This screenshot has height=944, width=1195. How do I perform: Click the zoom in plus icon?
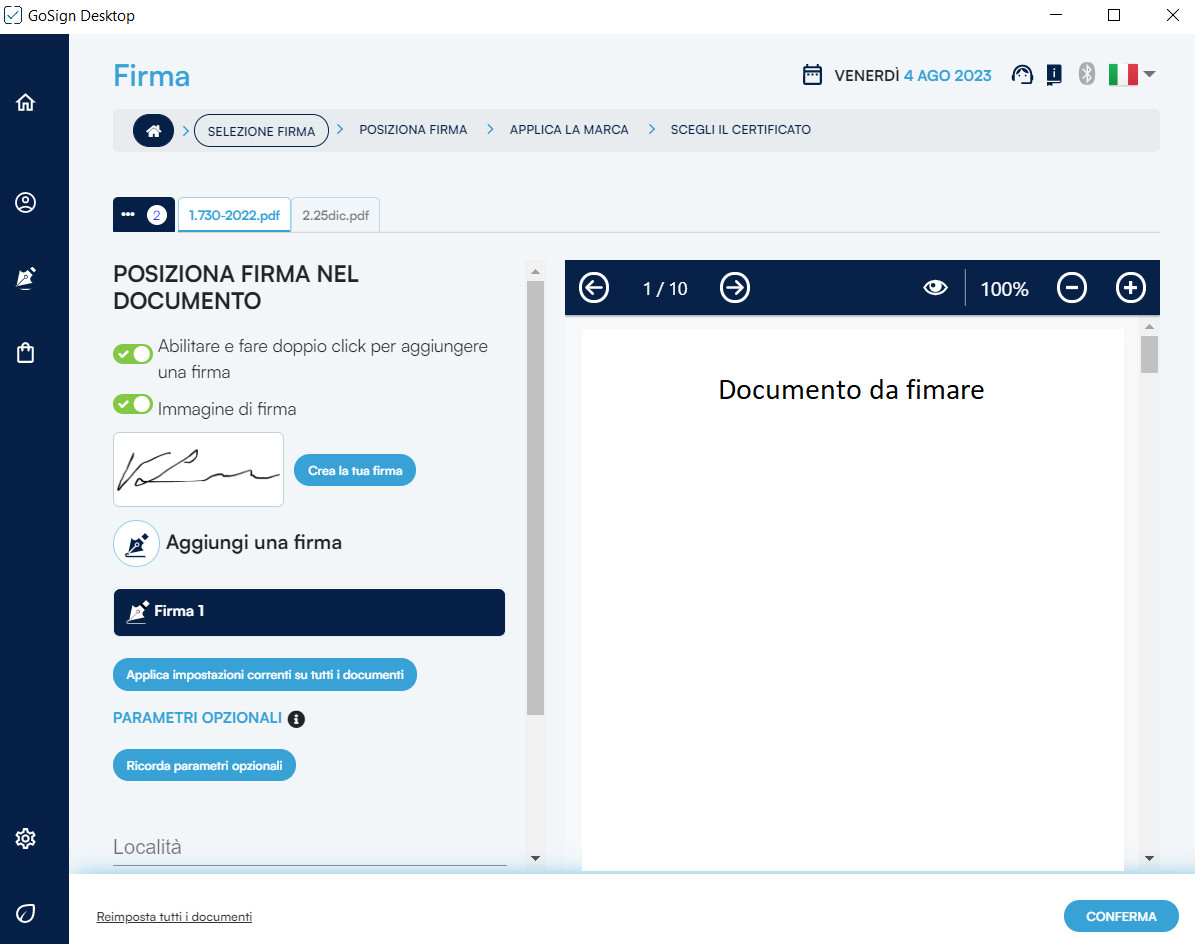pyautogui.click(x=1130, y=289)
